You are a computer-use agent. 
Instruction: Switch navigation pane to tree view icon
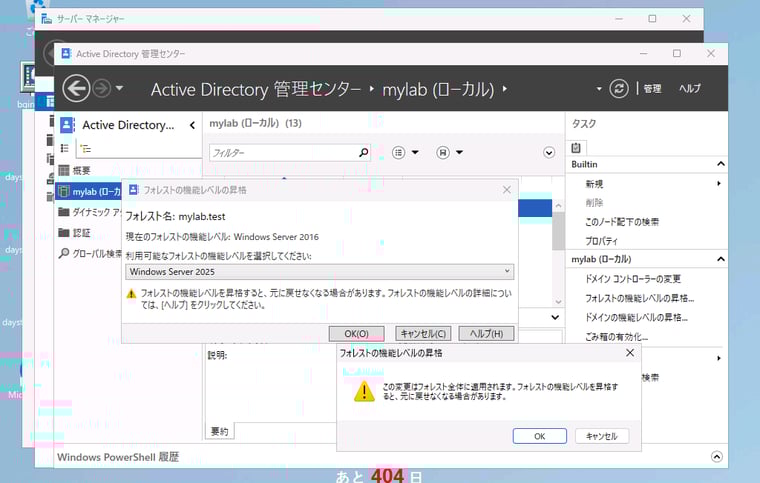click(x=86, y=148)
